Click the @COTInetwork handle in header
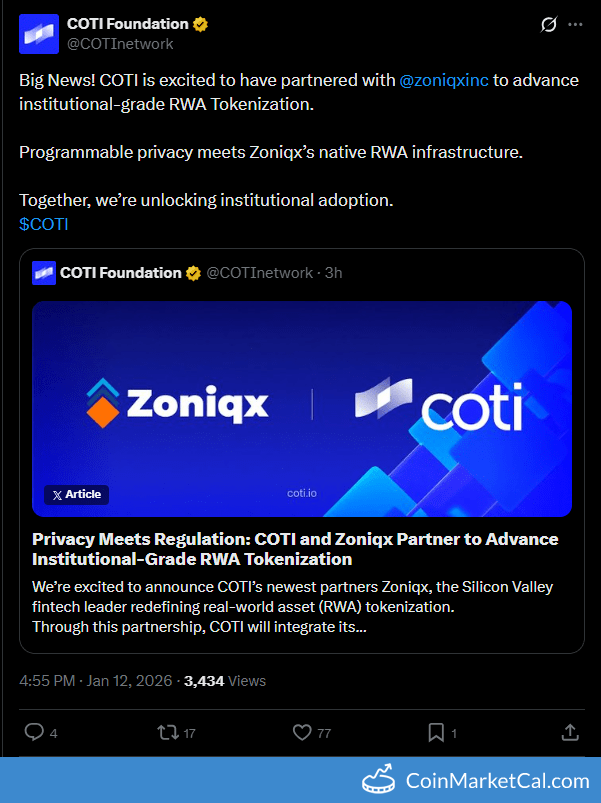This screenshot has width=601, height=803. (x=120, y=44)
